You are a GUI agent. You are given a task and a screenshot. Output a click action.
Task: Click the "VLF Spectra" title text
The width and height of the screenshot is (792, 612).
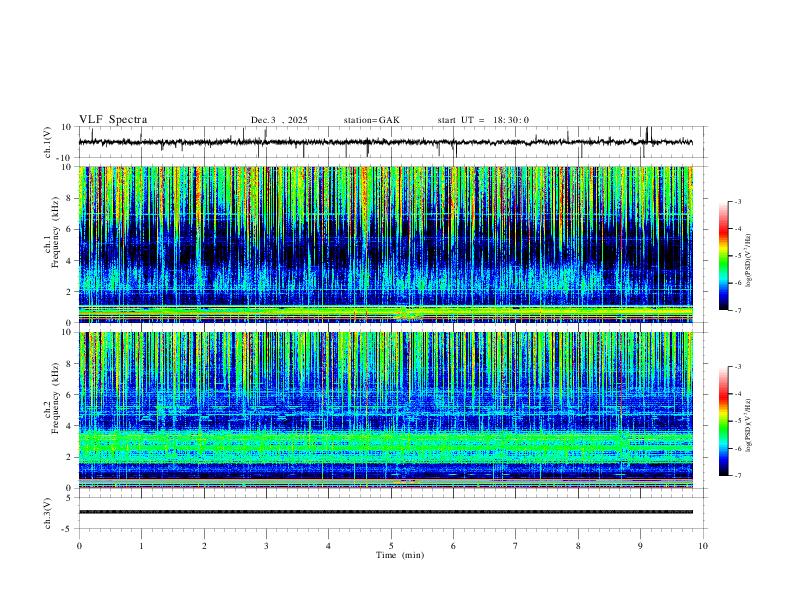(113, 120)
